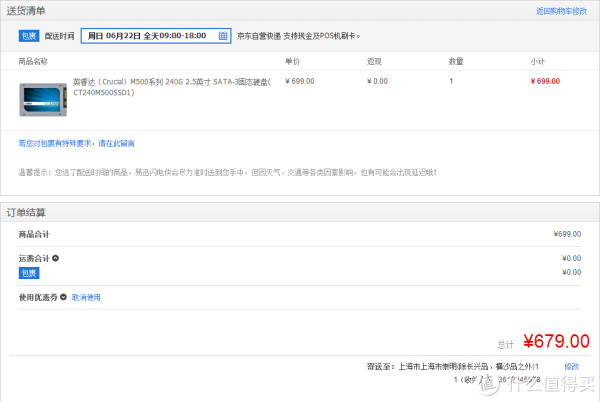Open the package special request note link

point(77,143)
